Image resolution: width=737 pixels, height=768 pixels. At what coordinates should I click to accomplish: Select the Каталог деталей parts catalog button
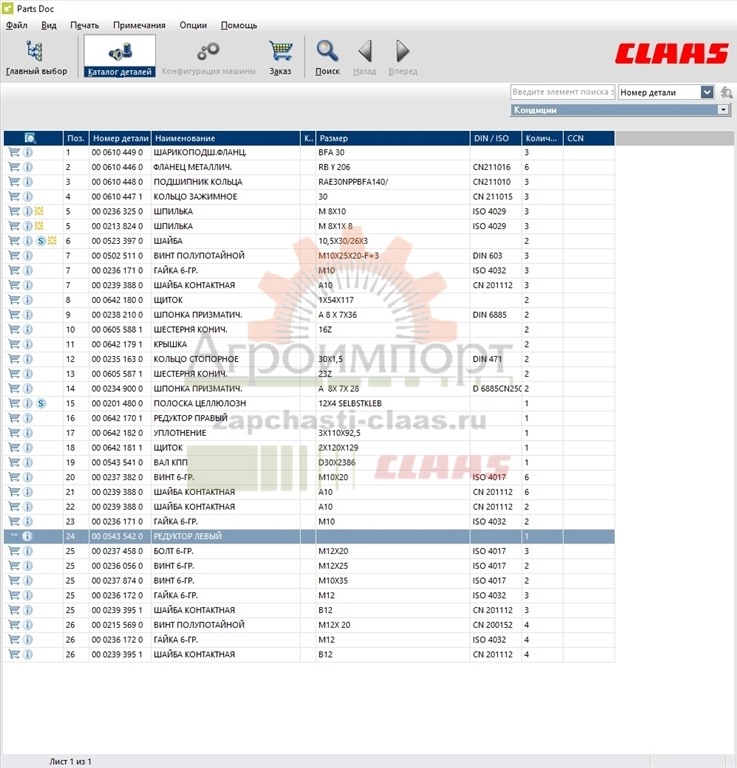[119, 56]
